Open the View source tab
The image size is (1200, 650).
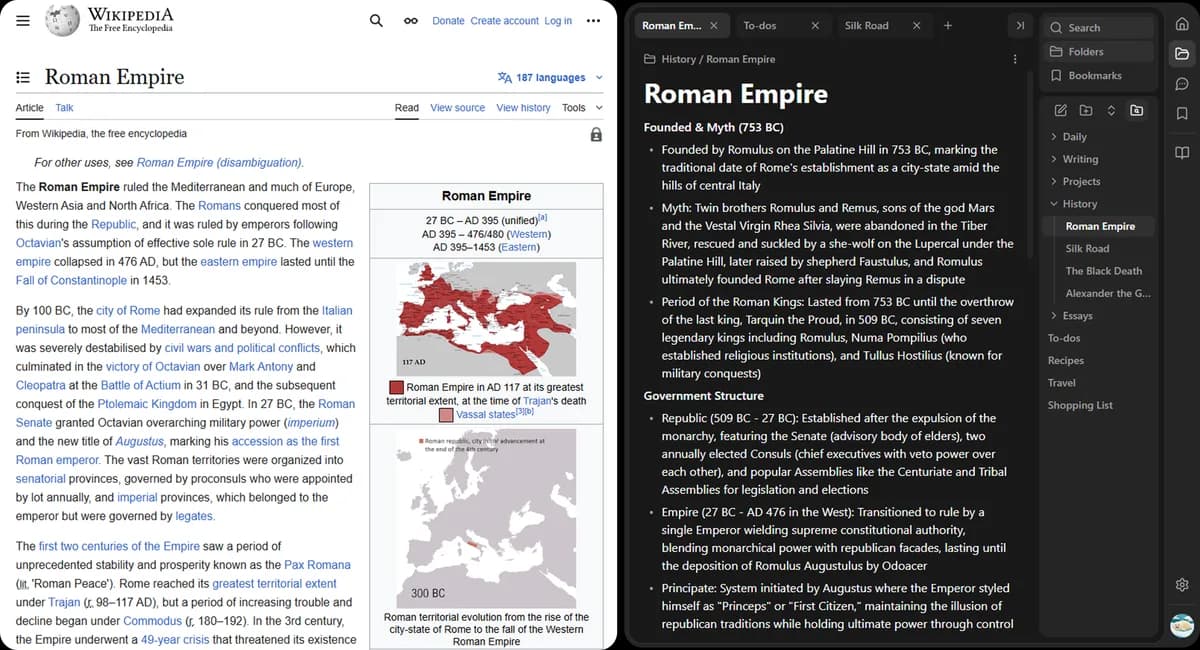coord(457,108)
